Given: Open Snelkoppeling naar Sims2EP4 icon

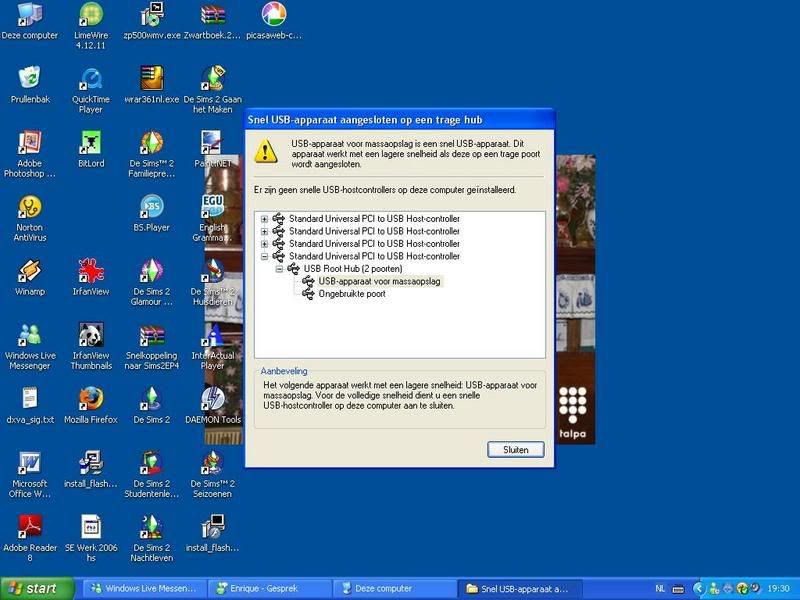Looking at the screenshot, I should click(x=152, y=346).
